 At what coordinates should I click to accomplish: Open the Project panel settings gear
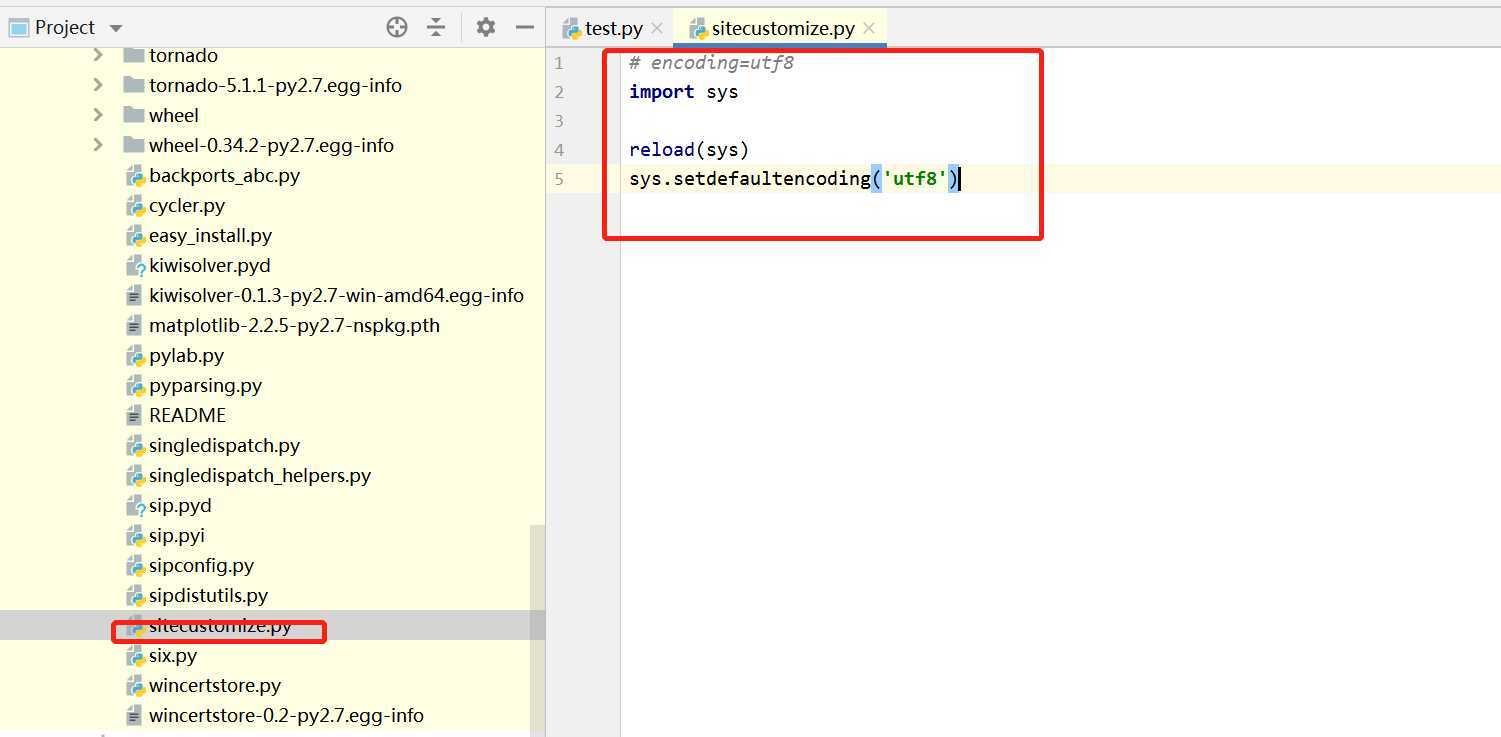click(486, 27)
